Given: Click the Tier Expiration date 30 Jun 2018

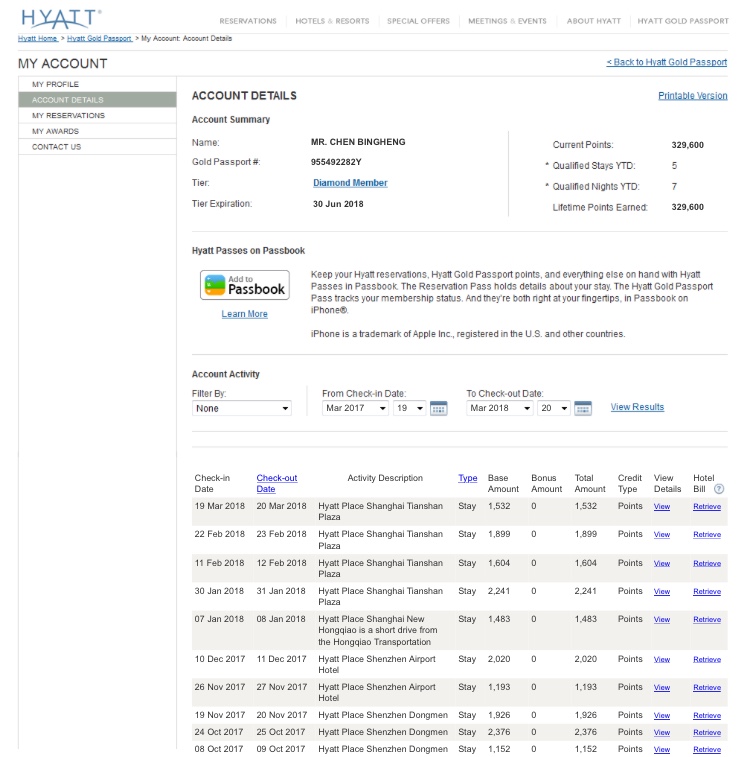Looking at the screenshot, I should point(338,204).
